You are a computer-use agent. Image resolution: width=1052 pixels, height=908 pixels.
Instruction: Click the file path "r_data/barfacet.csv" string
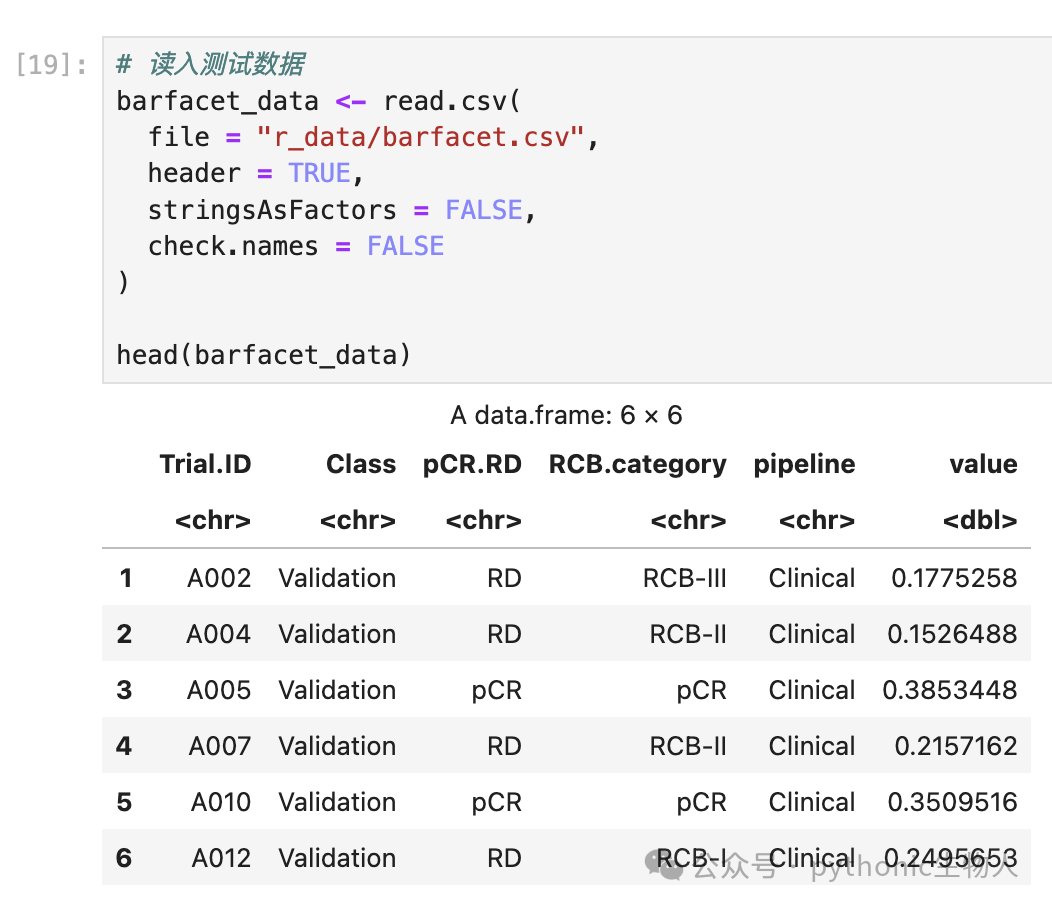click(421, 138)
